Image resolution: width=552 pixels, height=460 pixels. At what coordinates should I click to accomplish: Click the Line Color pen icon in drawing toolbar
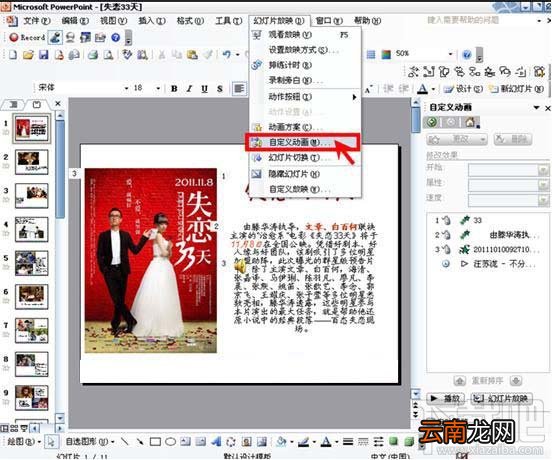click(x=303, y=441)
